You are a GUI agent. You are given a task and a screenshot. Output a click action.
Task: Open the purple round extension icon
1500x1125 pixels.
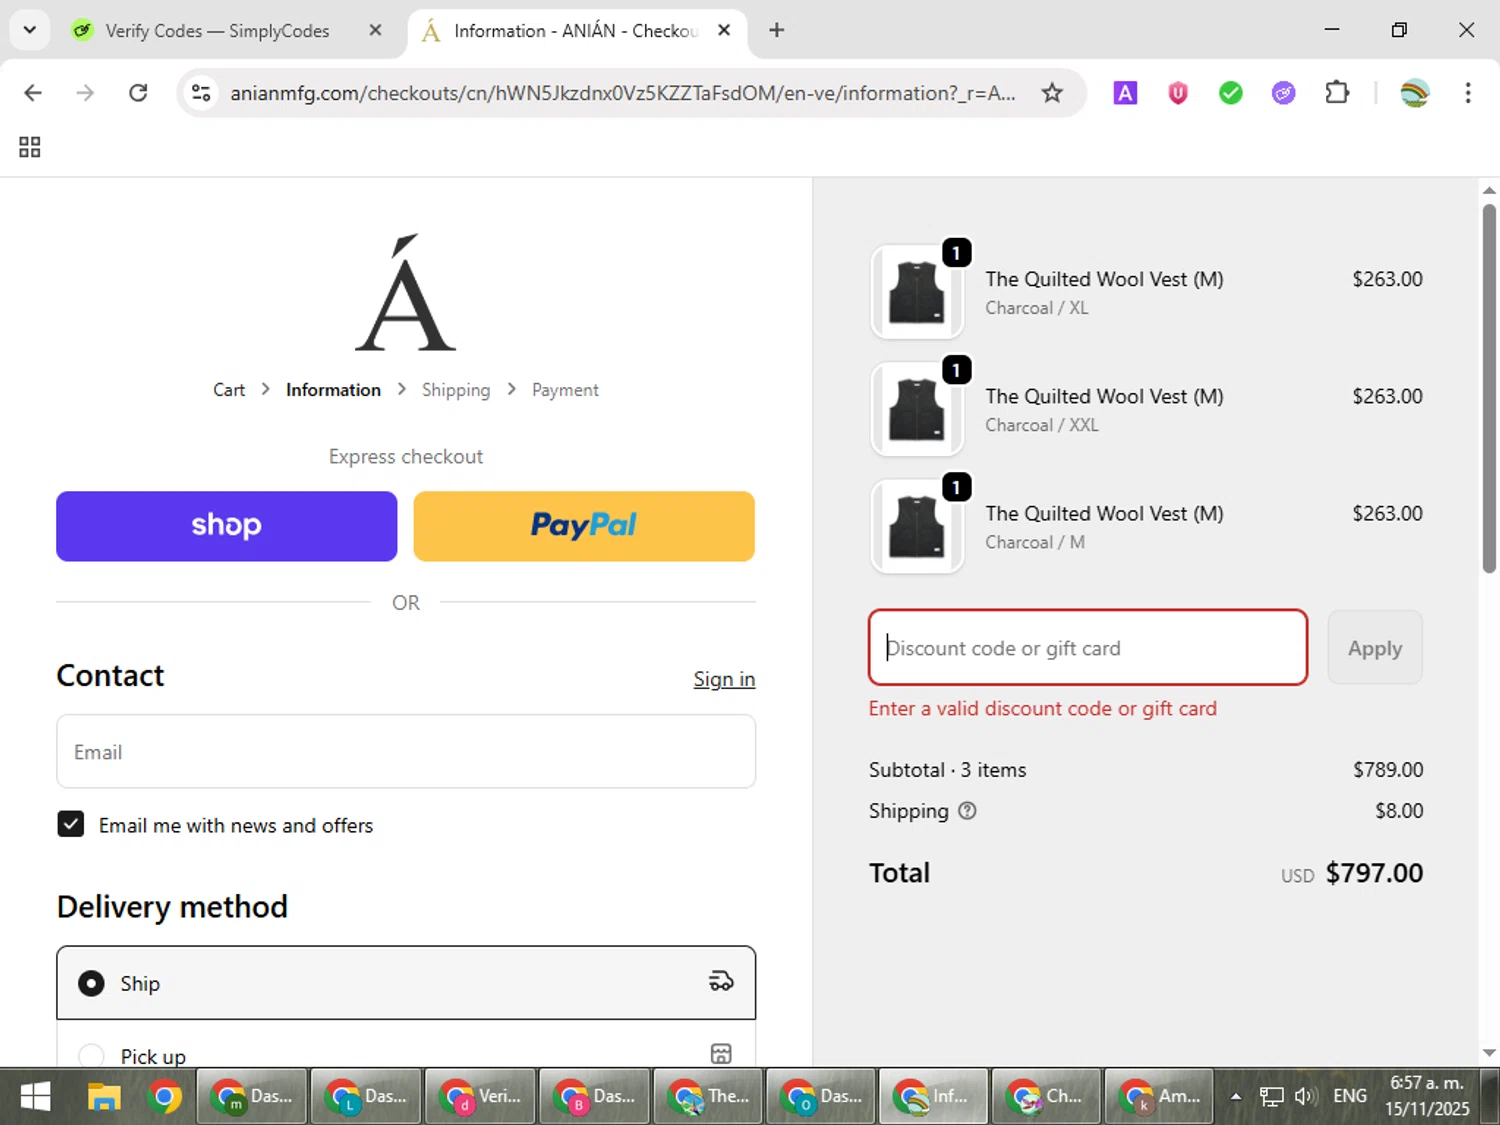[x=1284, y=93]
